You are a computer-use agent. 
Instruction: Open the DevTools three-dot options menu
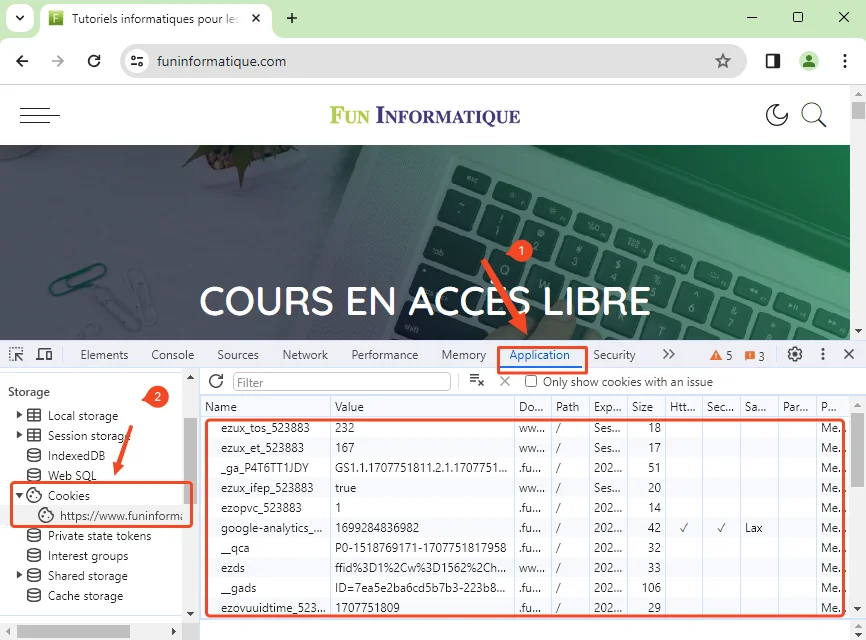(x=822, y=354)
